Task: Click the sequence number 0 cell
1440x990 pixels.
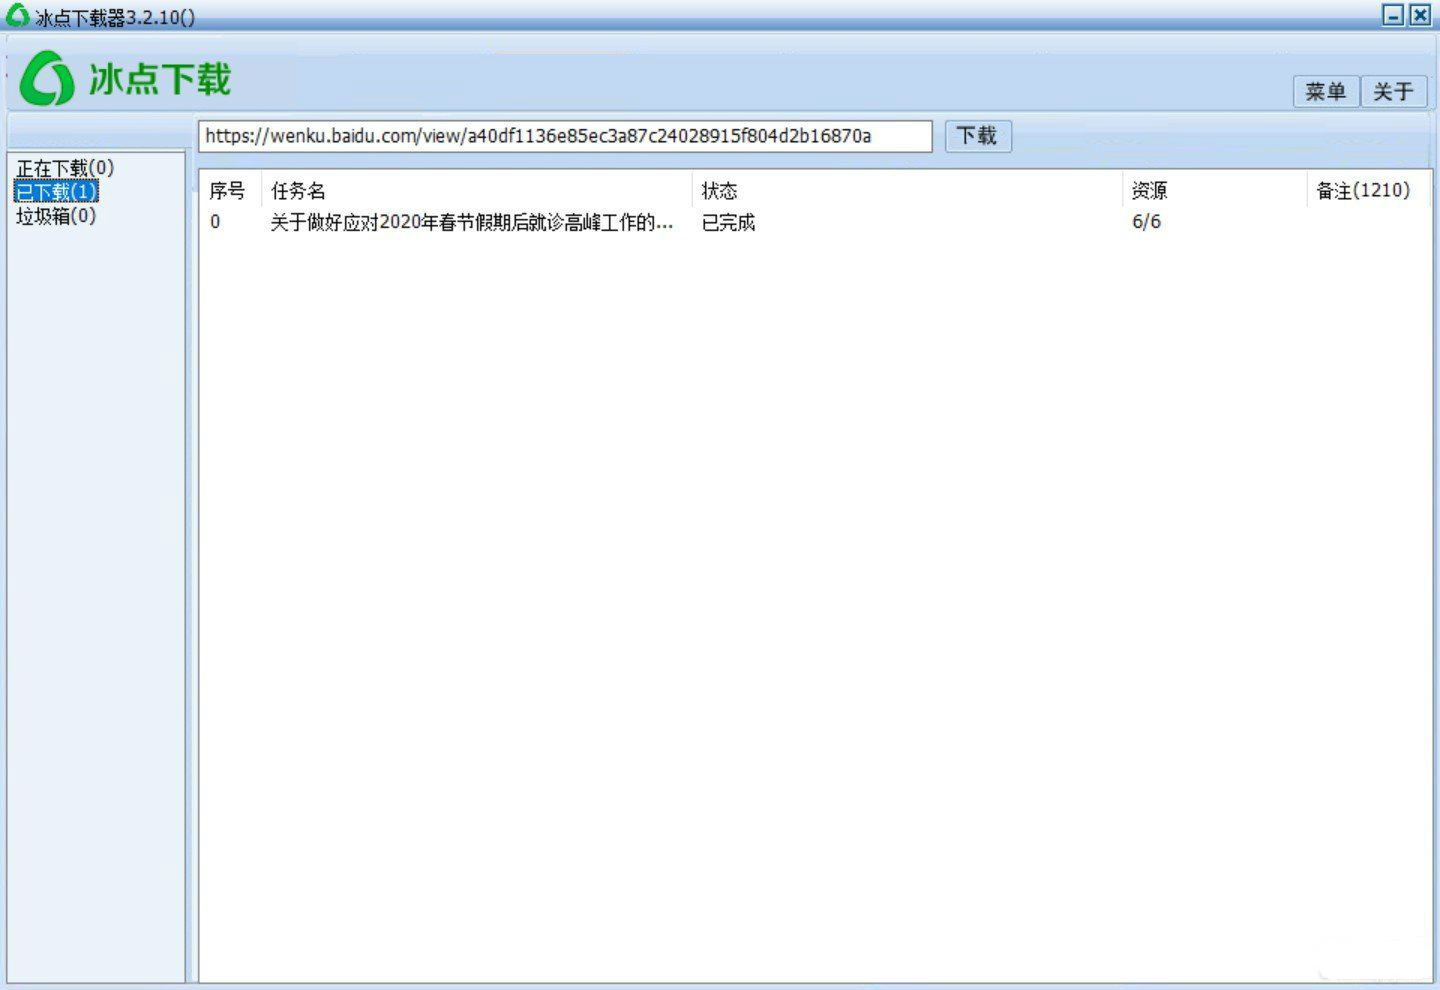Action: coord(215,222)
